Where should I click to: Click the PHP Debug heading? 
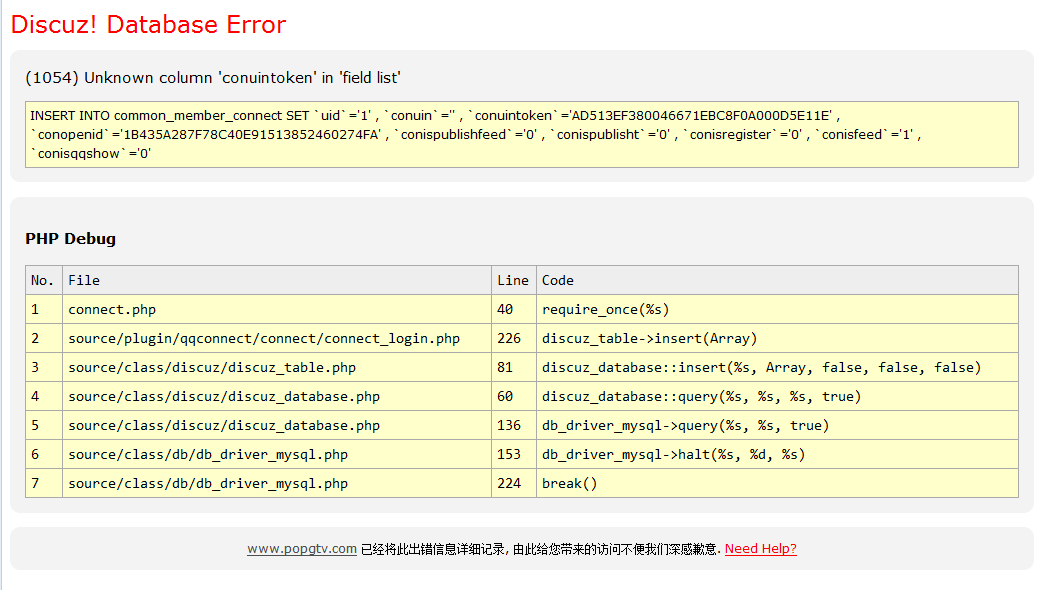pos(70,239)
